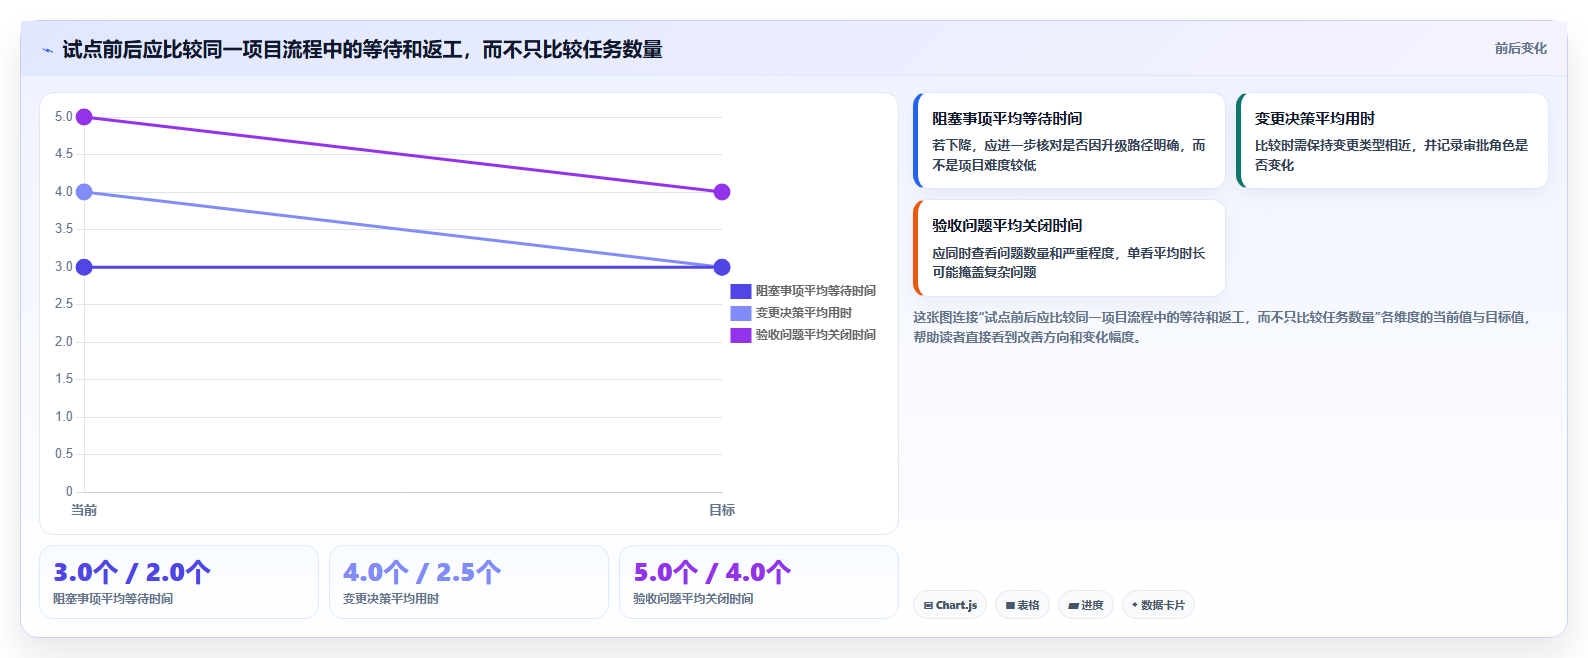Click the 4.0个 / 2.5个 stat value
The height and width of the screenshot is (658, 1588).
(x=421, y=572)
